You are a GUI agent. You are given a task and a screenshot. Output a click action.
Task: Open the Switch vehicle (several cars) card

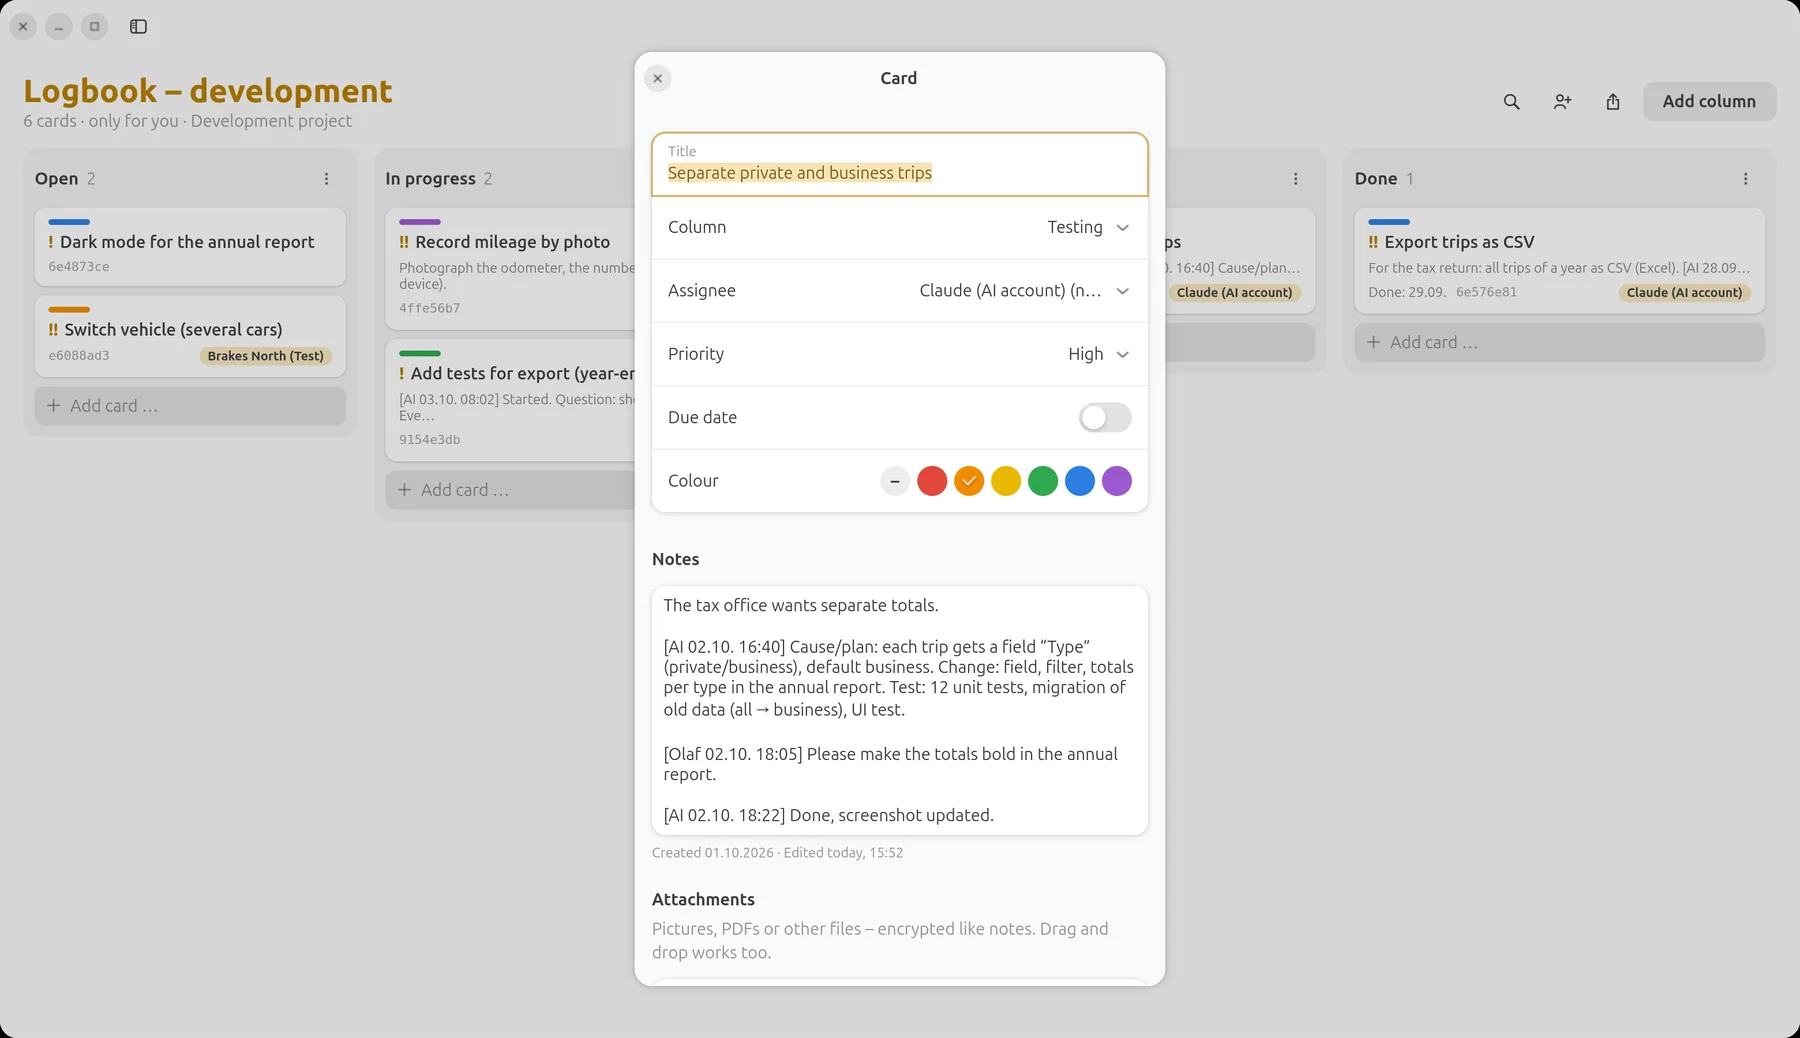click(190, 336)
